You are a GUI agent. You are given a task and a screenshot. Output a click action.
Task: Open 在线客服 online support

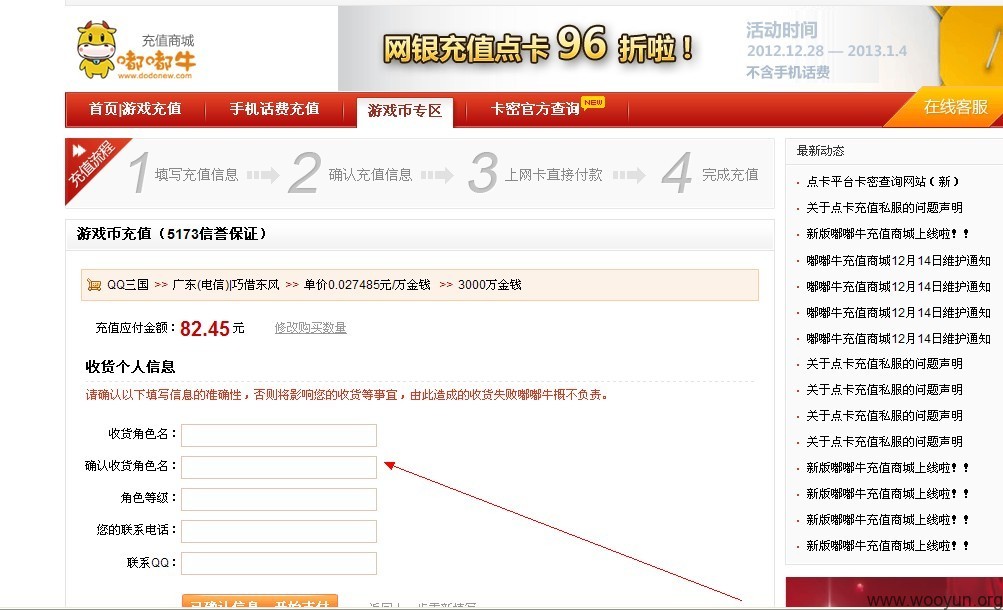(x=956, y=107)
